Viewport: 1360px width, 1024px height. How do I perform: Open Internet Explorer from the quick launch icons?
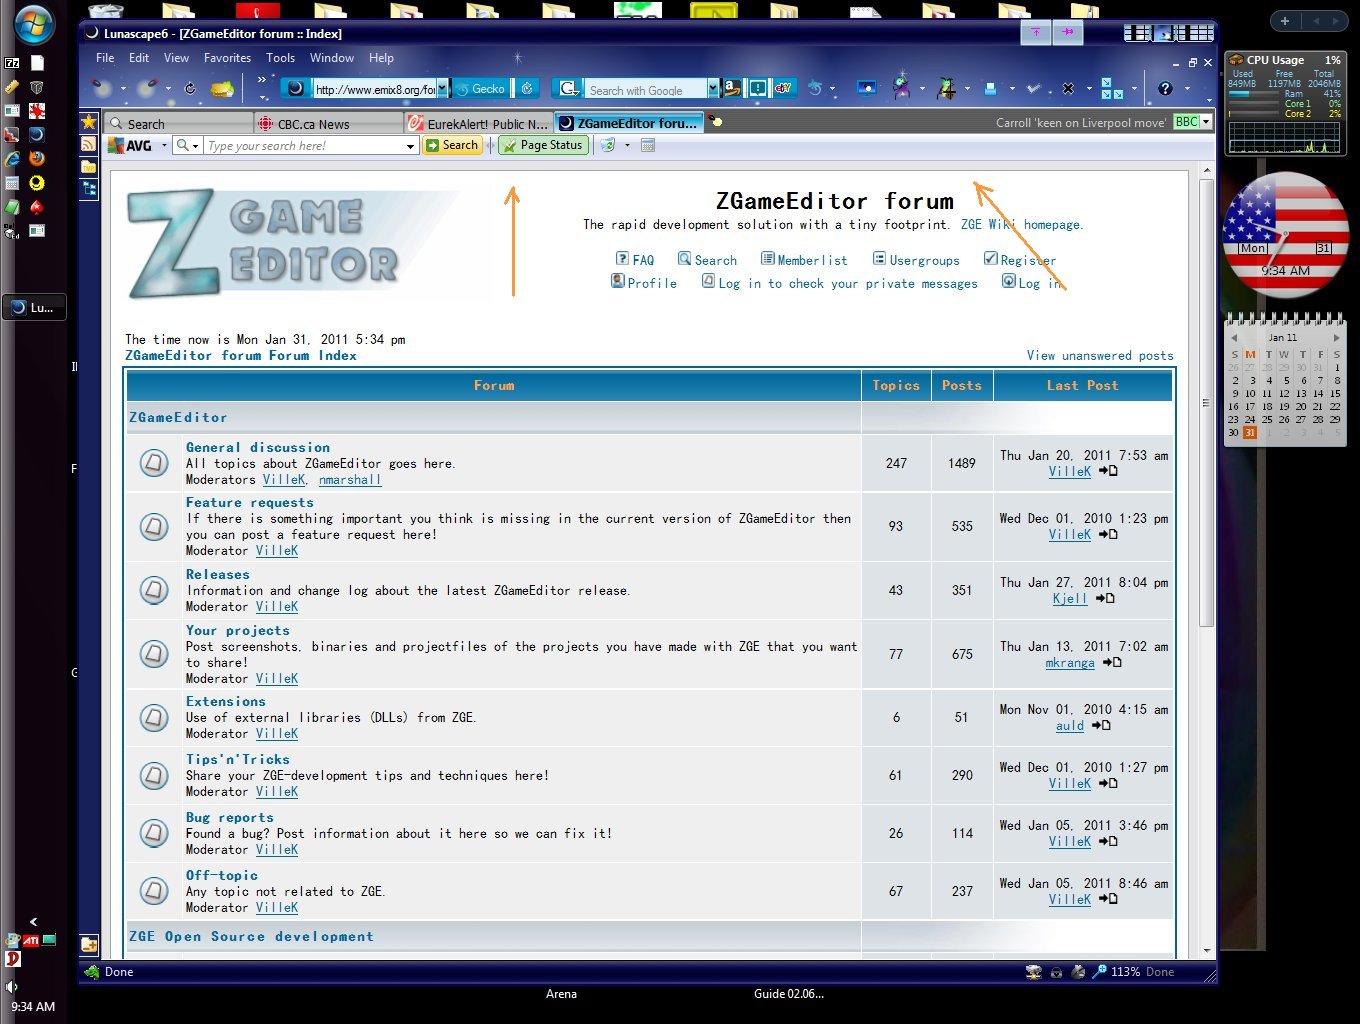(12, 158)
